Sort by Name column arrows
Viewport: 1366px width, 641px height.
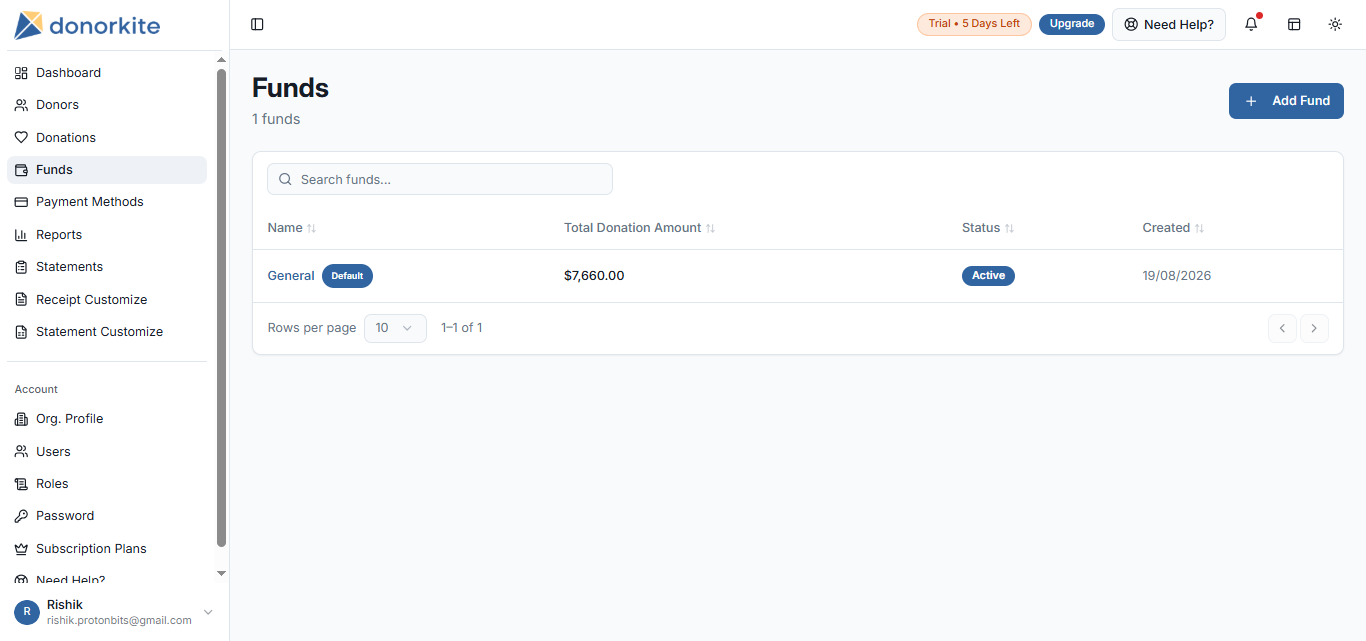click(x=311, y=228)
